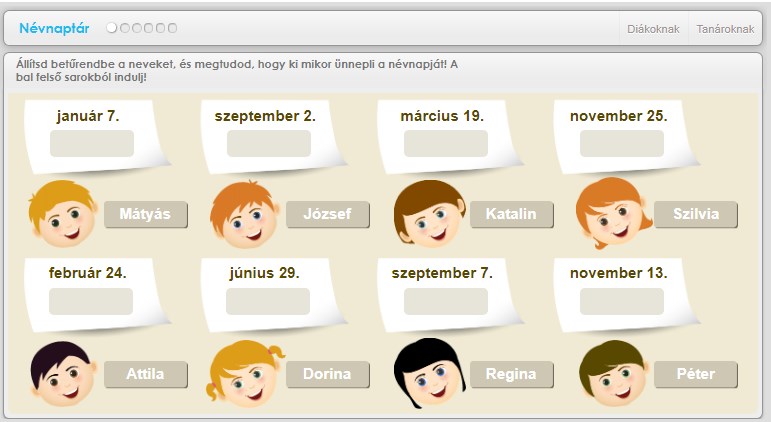Select the Mátyás name tag

point(145,214)
